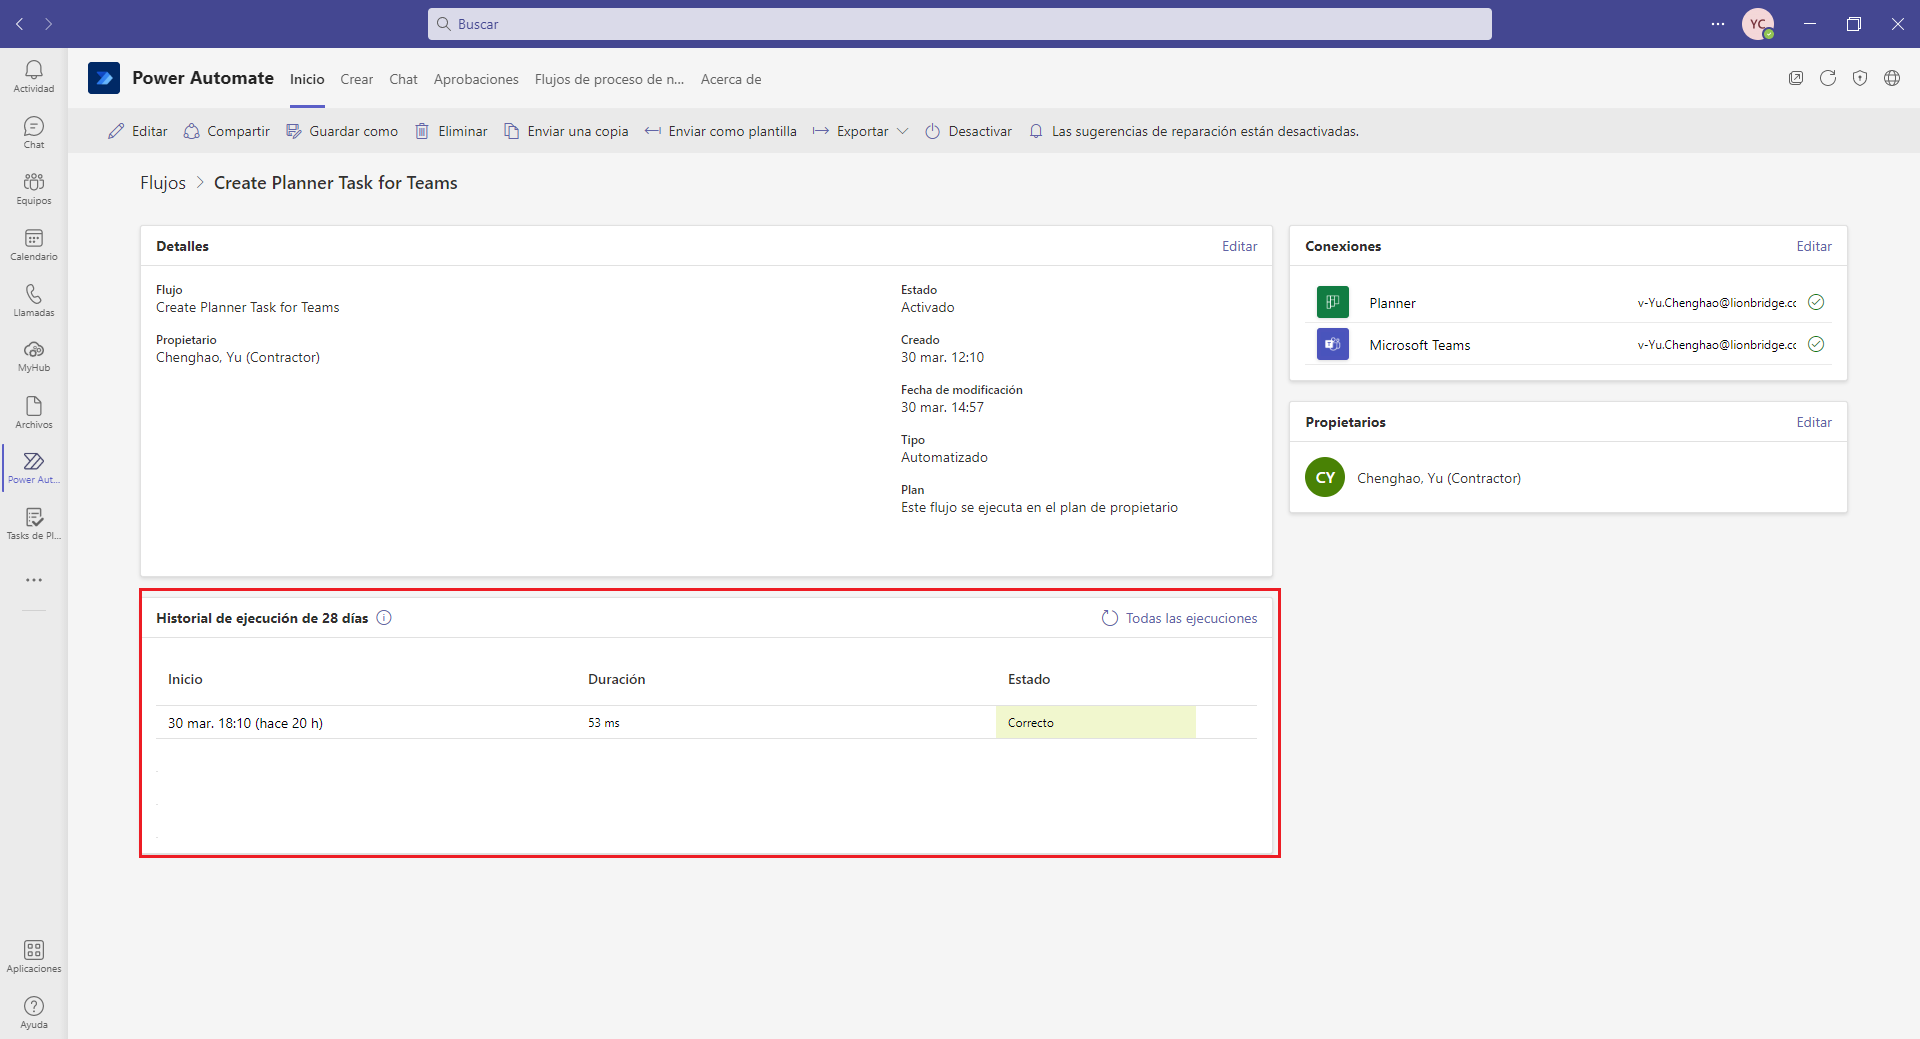Select Power Automate app in sidebar
Image resolution: width=1920 pixels, height=1039 pixels.
click(x=34, y=468)
